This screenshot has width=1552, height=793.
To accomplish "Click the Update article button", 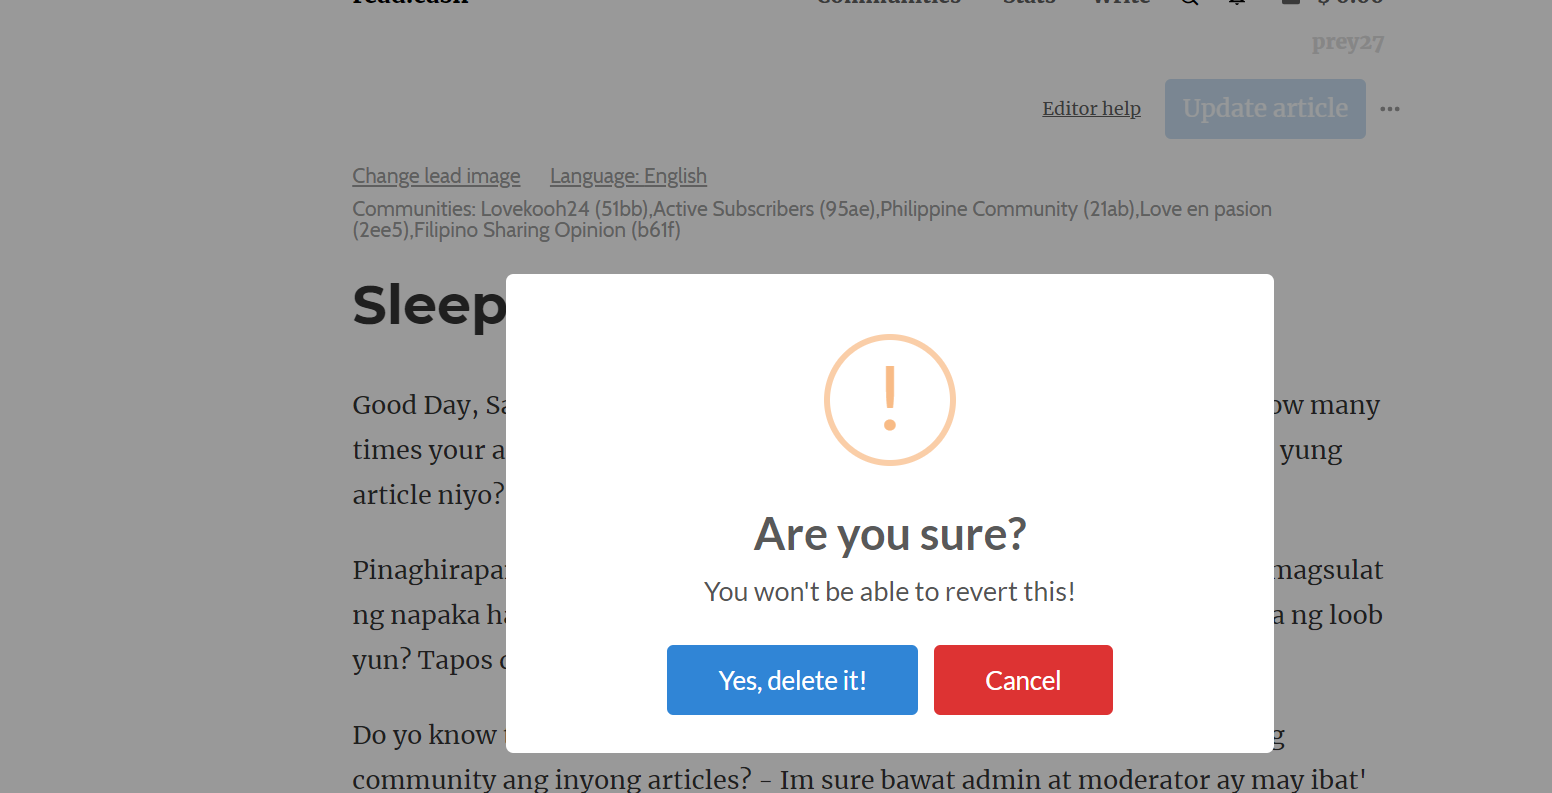I will (x=1265, y=109).
